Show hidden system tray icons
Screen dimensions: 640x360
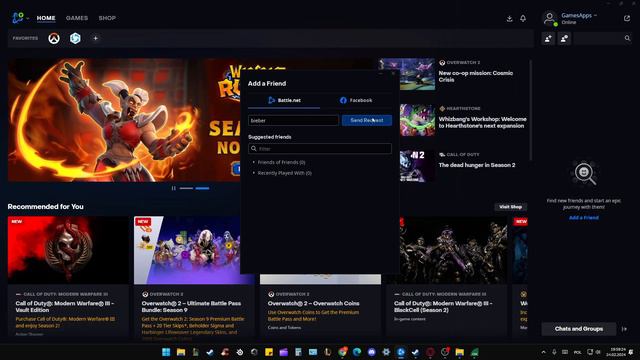[x=543, y=352]
